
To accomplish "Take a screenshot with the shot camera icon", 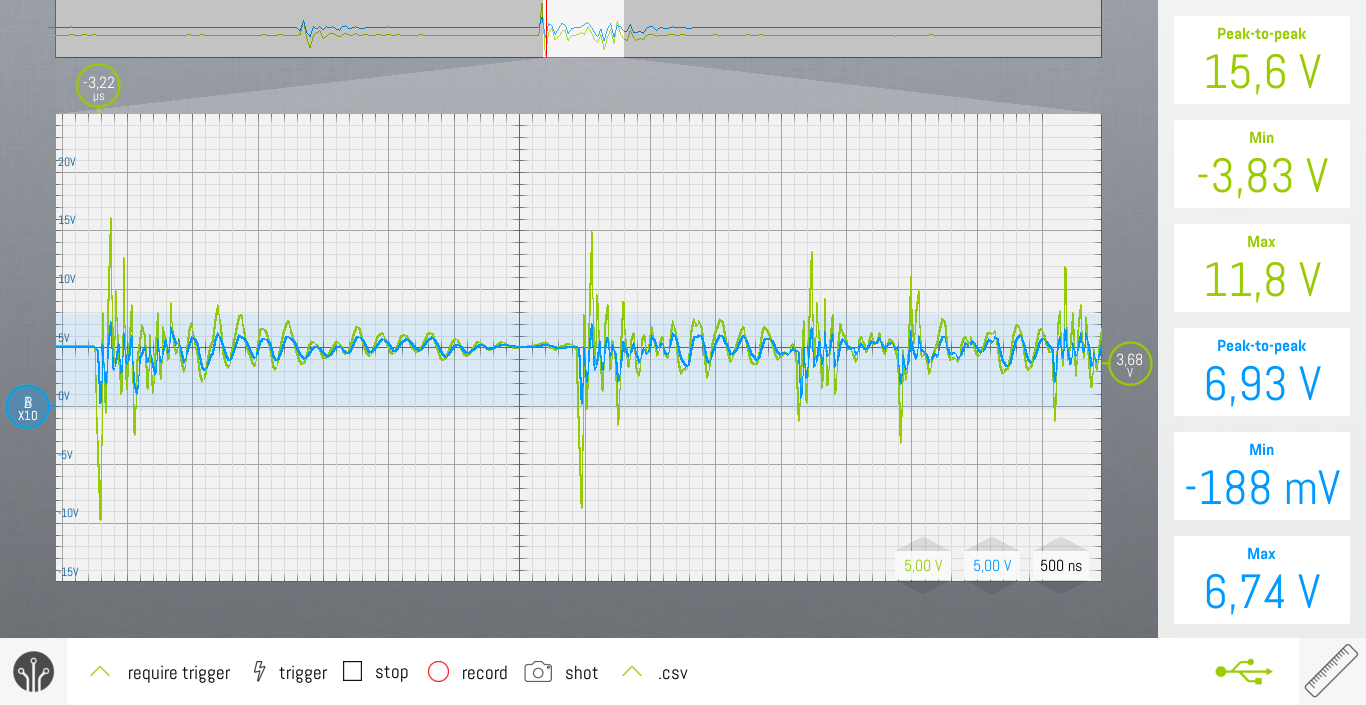I will [538, 672].
